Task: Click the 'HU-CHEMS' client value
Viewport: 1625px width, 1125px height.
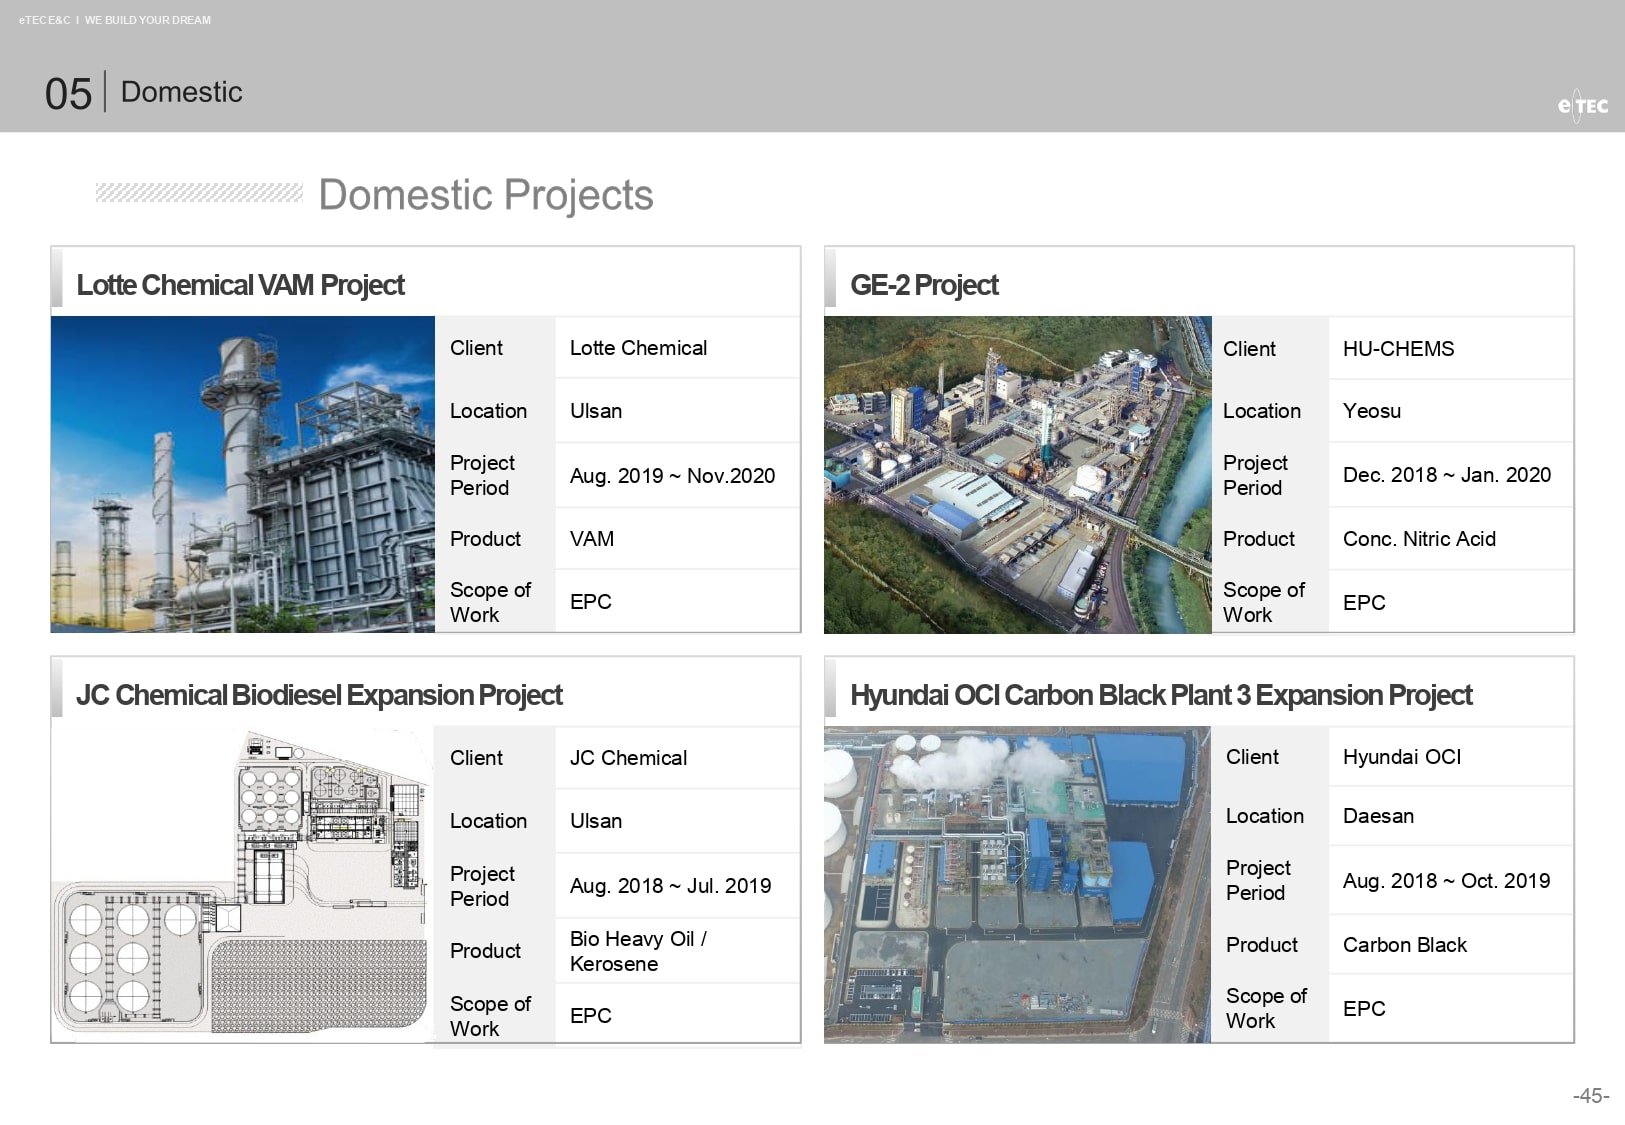Action: click(x=1398, y=349)
